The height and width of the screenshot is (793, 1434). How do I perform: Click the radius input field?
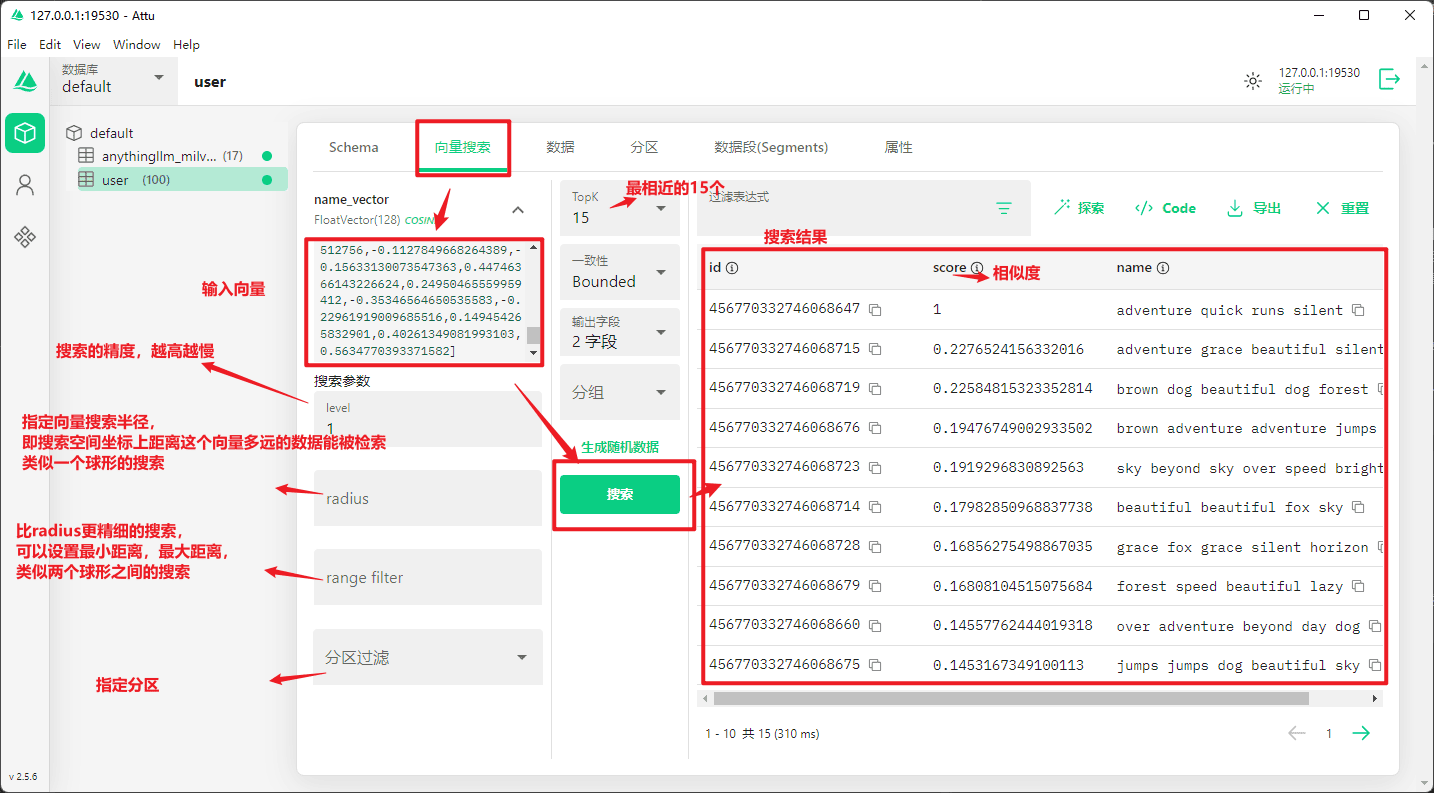pyautogui.click(x=427, y=498)
